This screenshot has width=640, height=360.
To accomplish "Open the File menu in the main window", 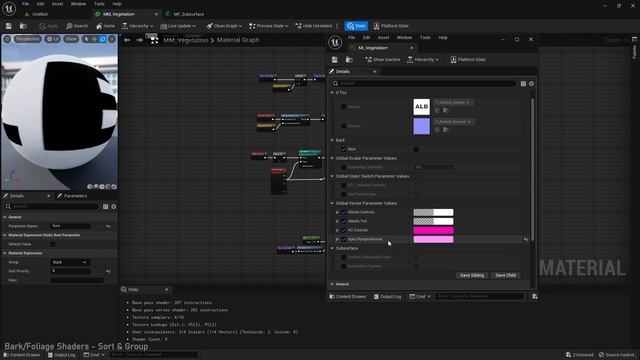I will pyautogui.click(x=25, y=4).
